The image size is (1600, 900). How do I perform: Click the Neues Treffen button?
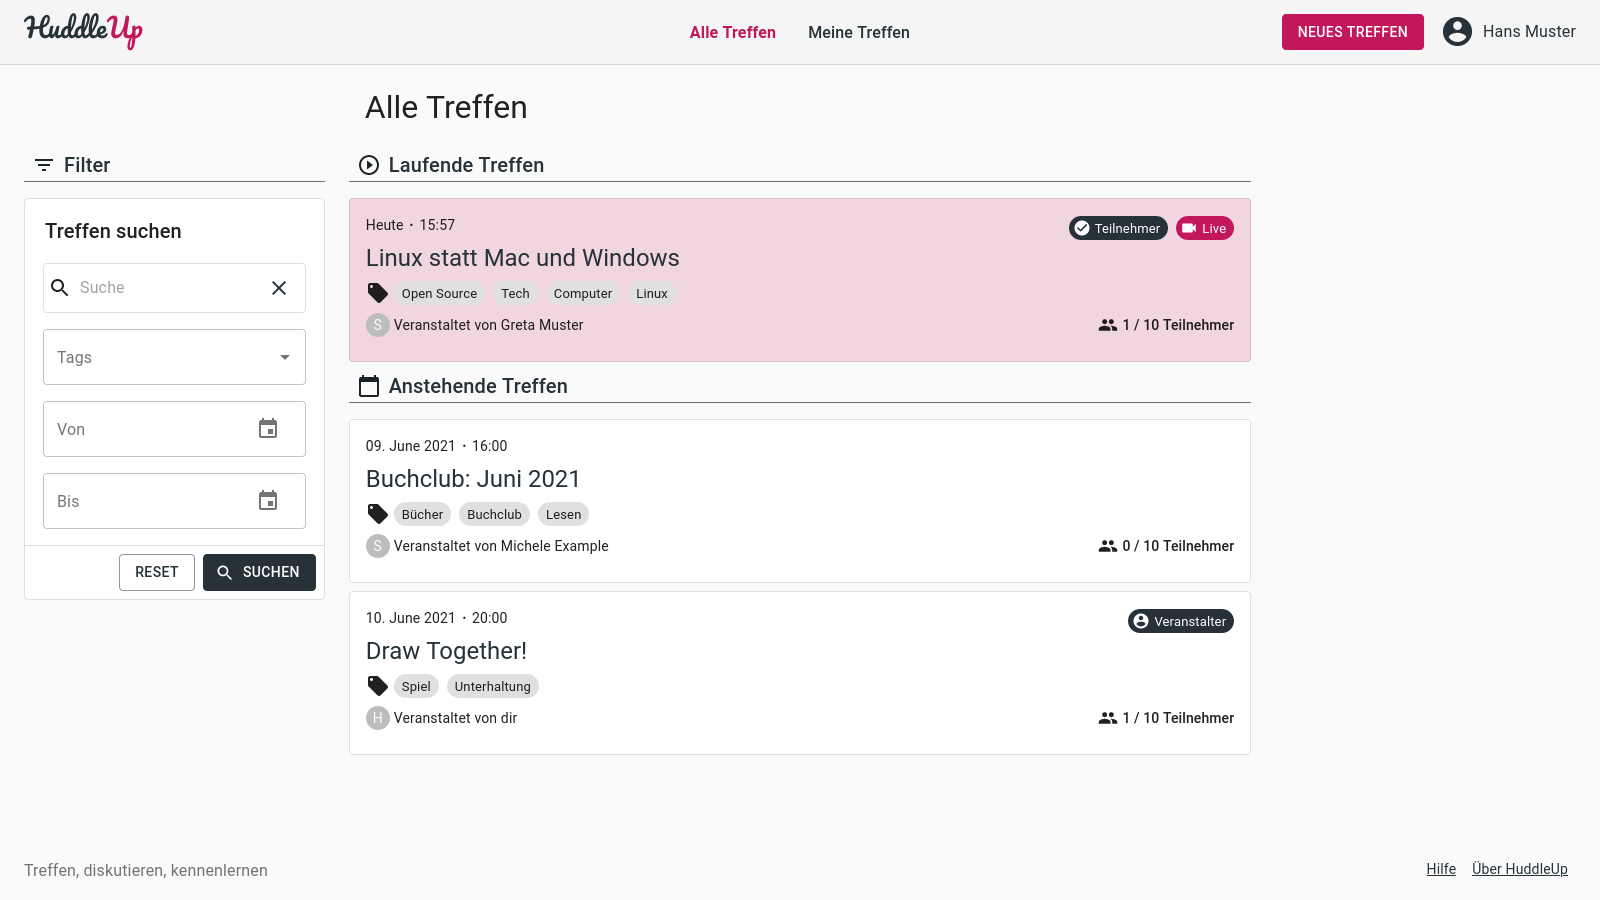[1352, 32]
